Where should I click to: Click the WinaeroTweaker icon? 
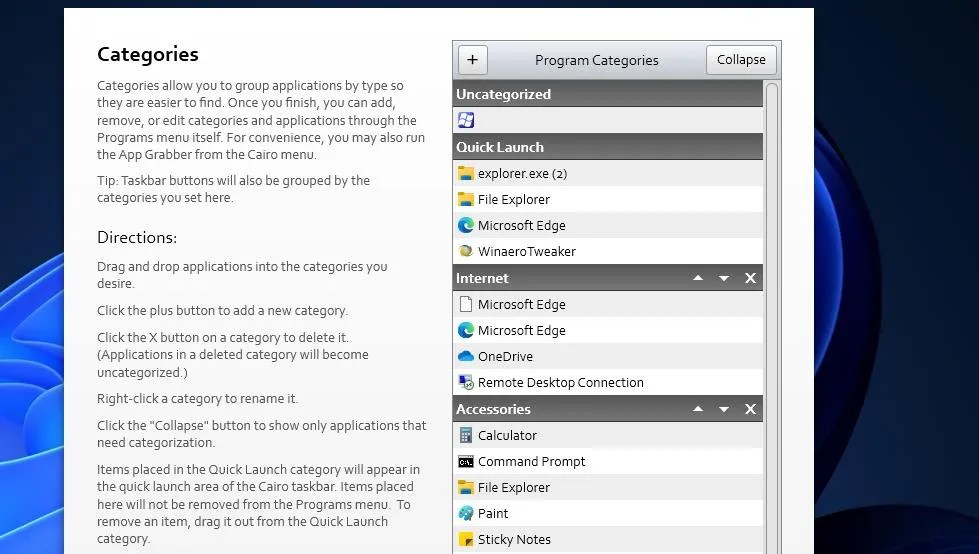click(466, 251)
